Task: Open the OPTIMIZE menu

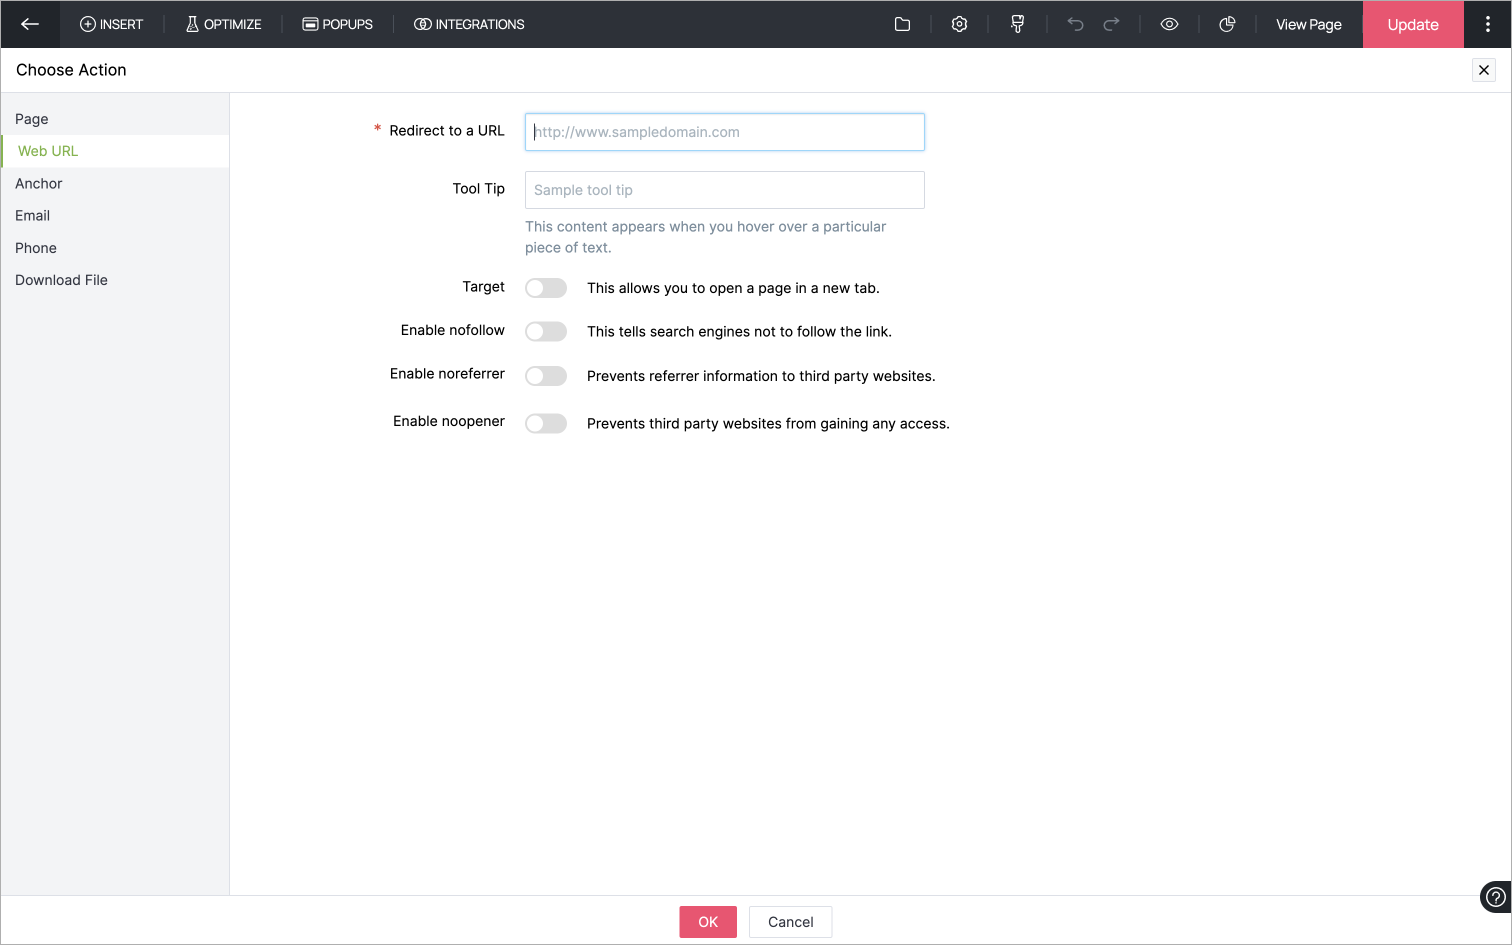Action: tap(223, 24)
